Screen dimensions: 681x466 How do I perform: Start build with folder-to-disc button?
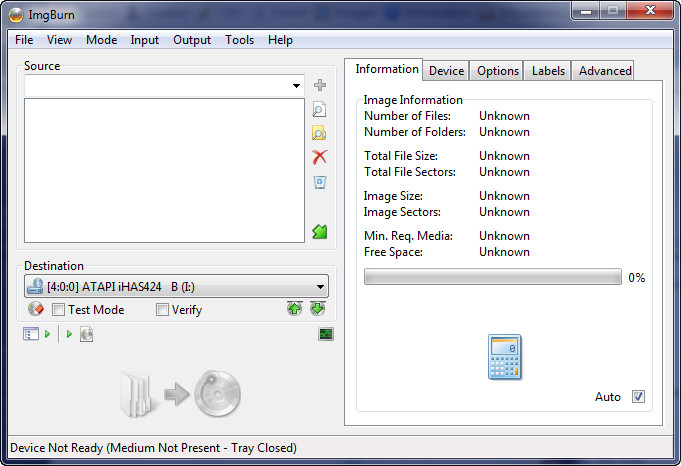pyautogui.click(x=180, y=394)
